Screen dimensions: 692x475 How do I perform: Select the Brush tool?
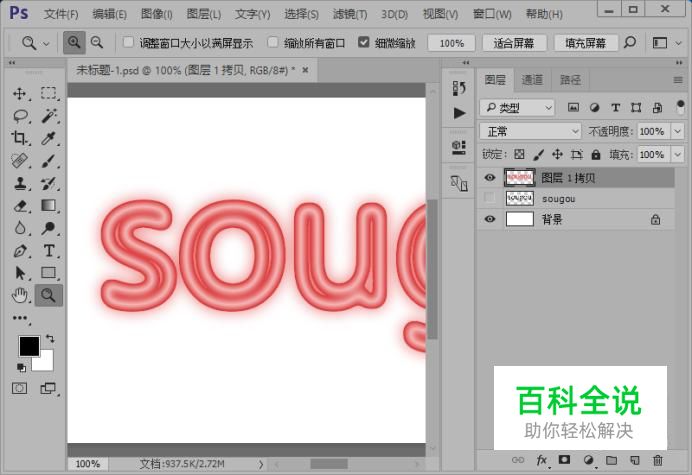tap(49, 161)
